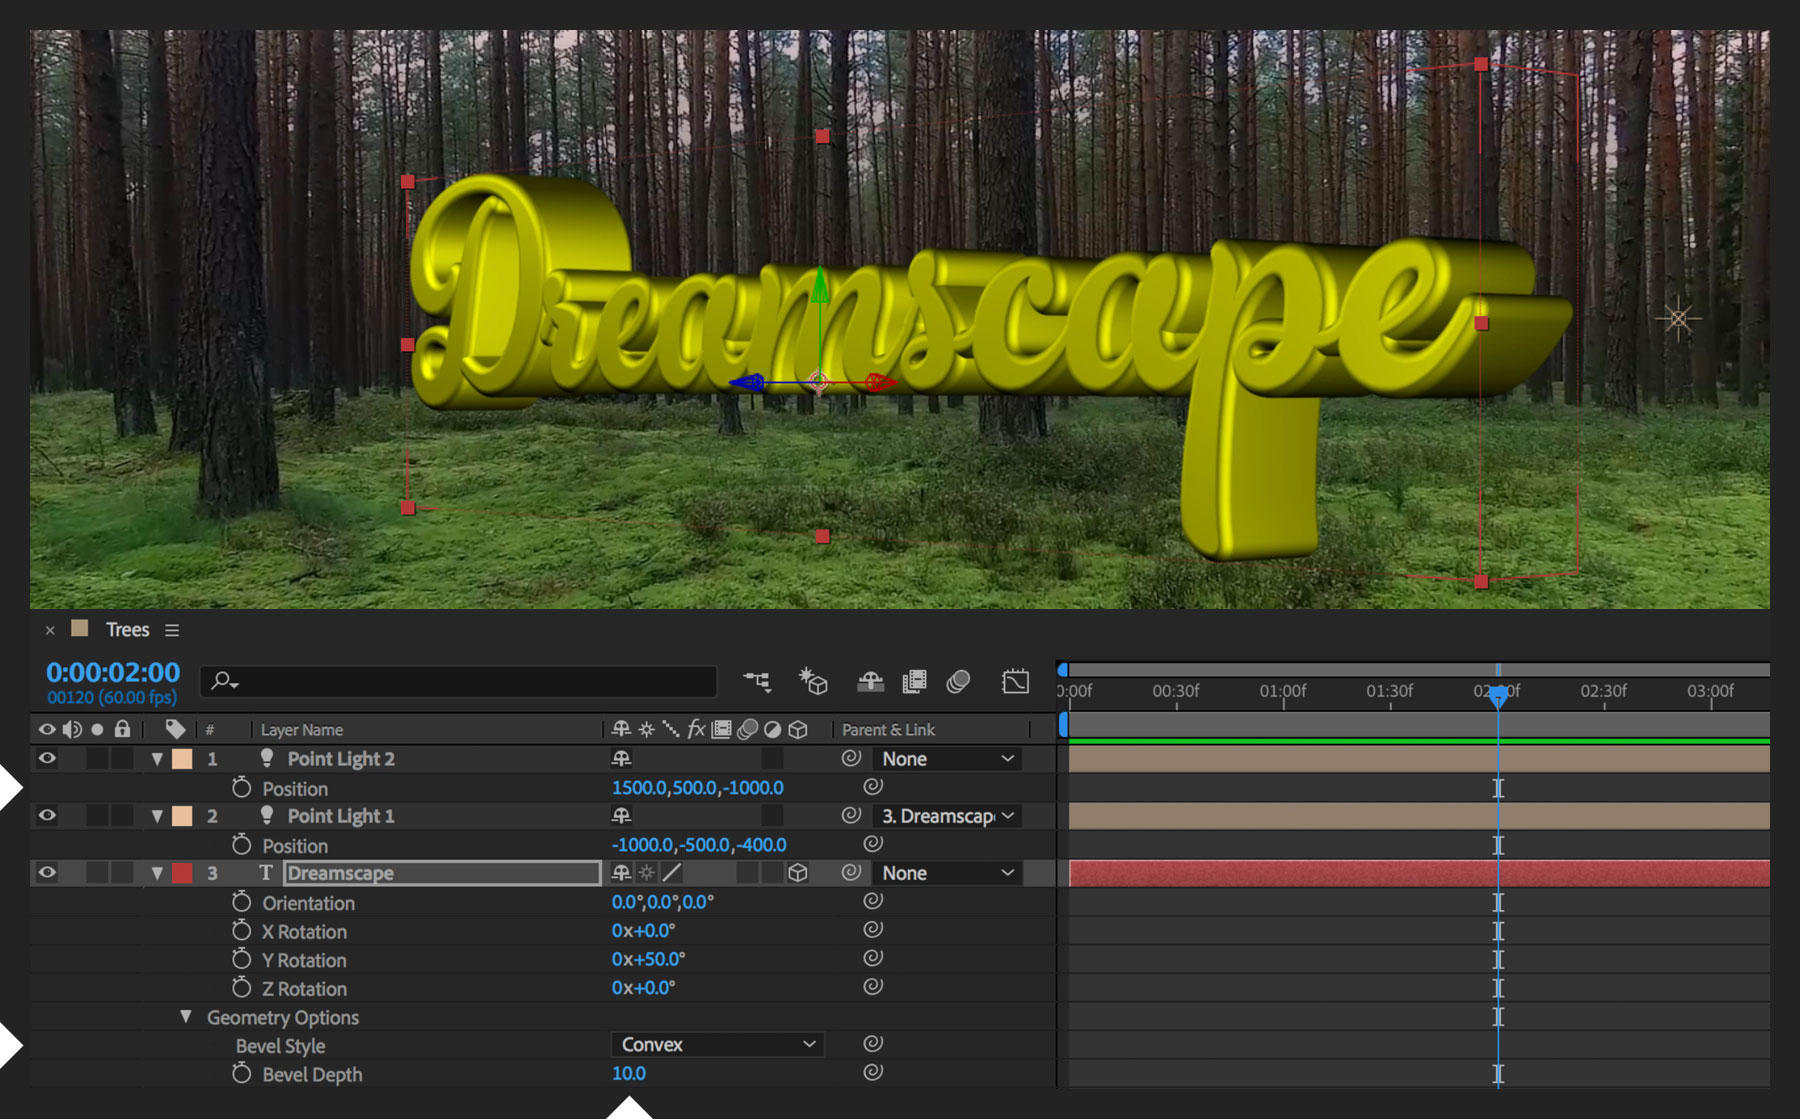
Task: Collapse the Point Light 2 layer
Action: 157,758
